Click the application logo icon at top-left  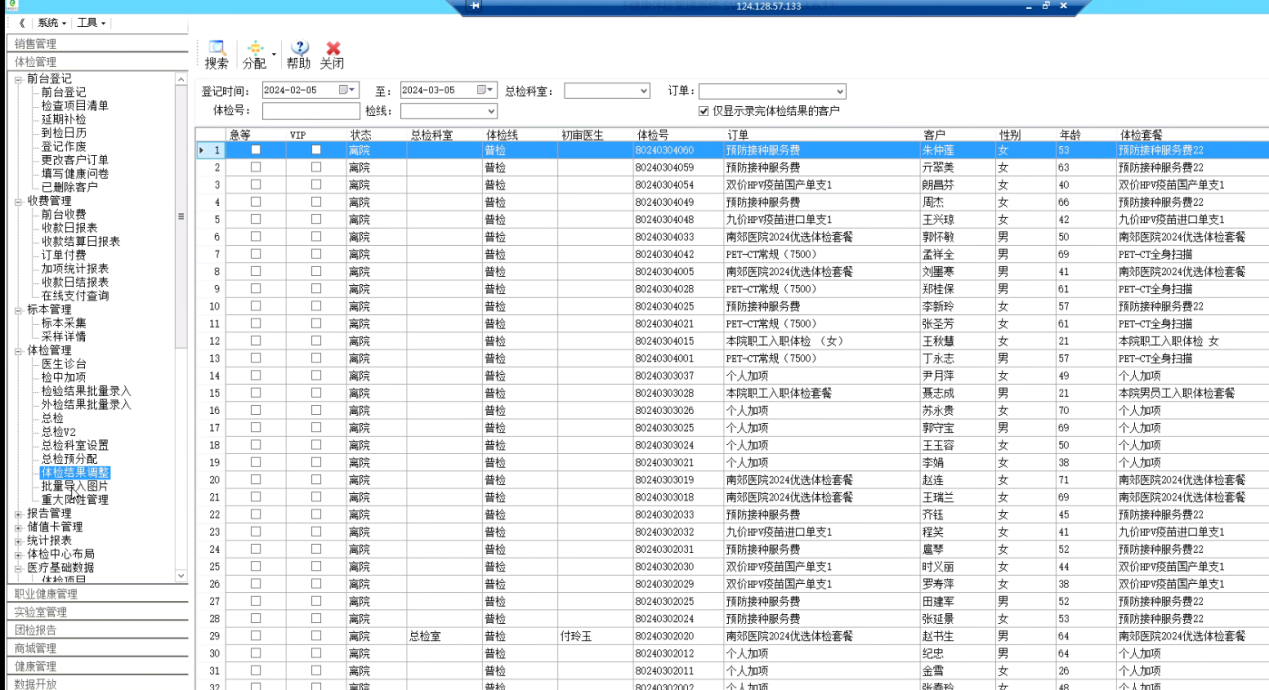click(x=11, y=6)
